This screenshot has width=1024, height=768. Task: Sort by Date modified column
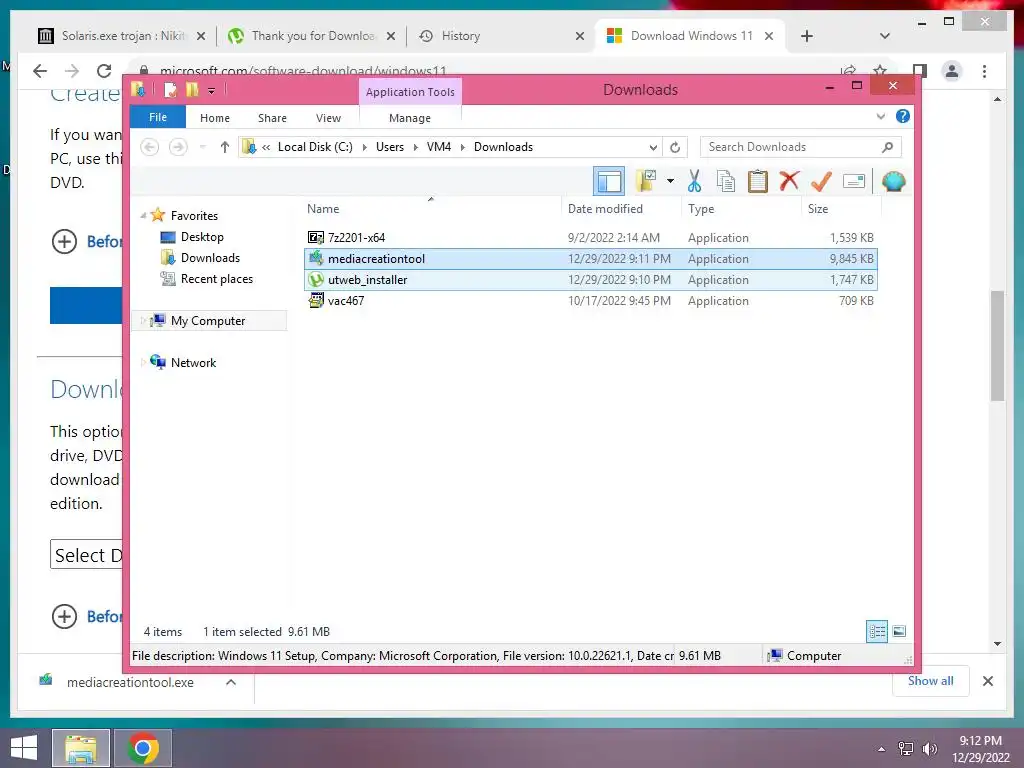(621, 208)
